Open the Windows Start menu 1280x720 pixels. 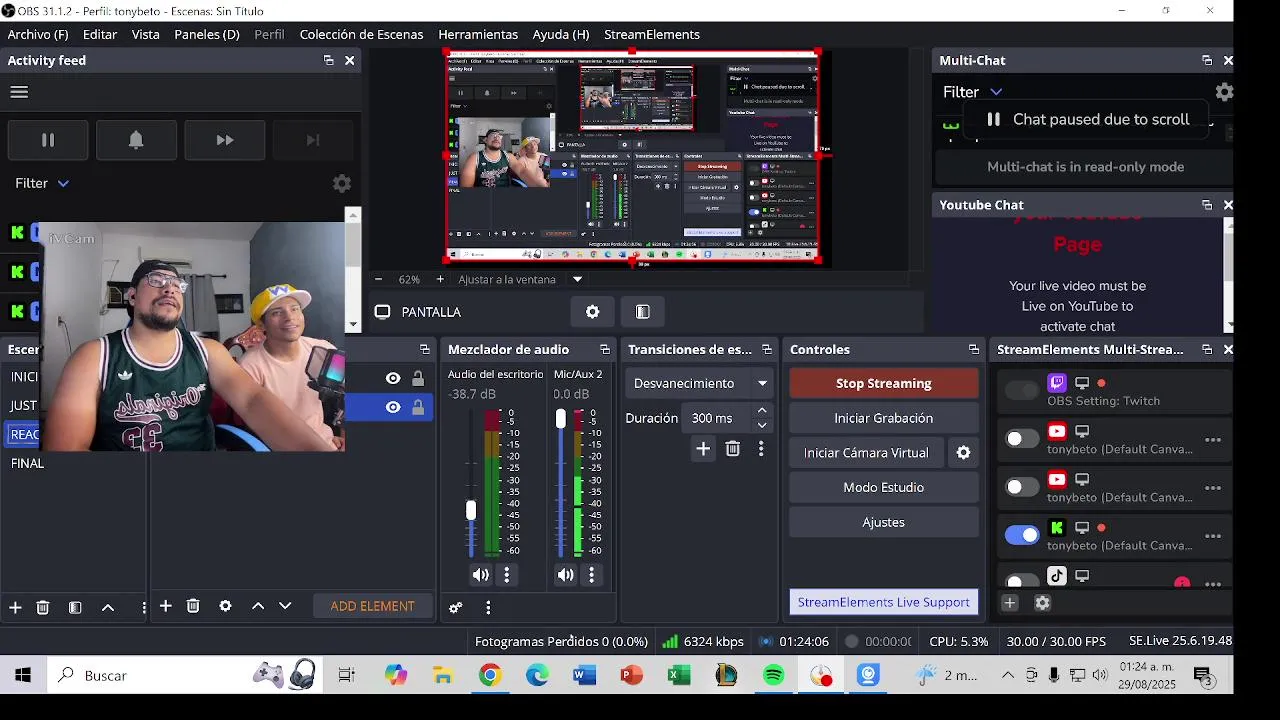(x=22, y=676)
